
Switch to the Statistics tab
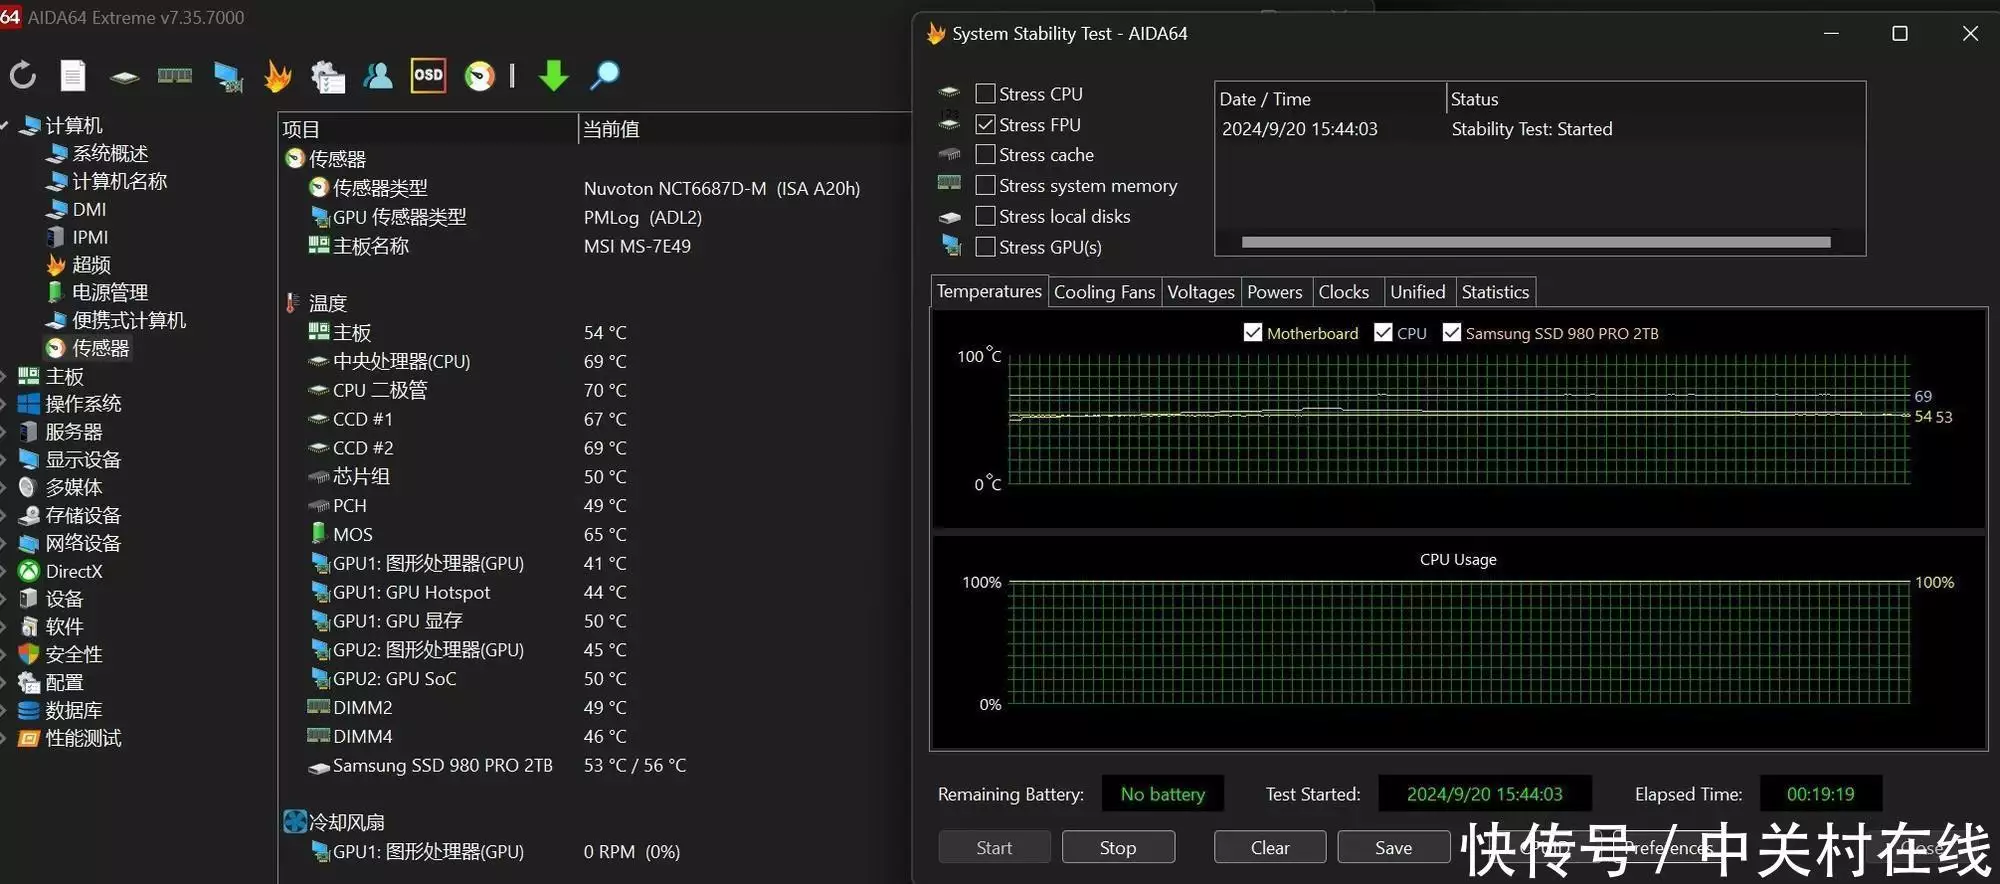click(x=1495, y=292)
